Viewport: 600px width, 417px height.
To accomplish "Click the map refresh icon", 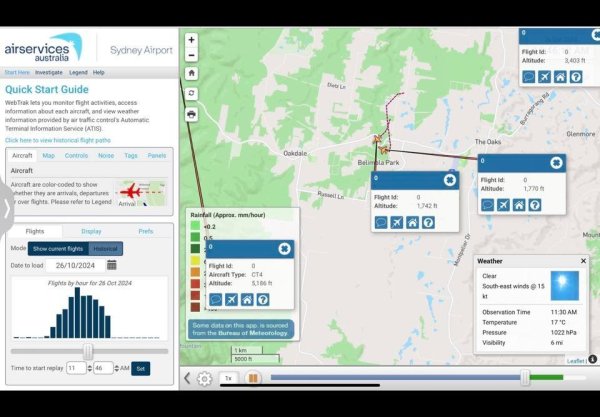I will tap(191, 93).
